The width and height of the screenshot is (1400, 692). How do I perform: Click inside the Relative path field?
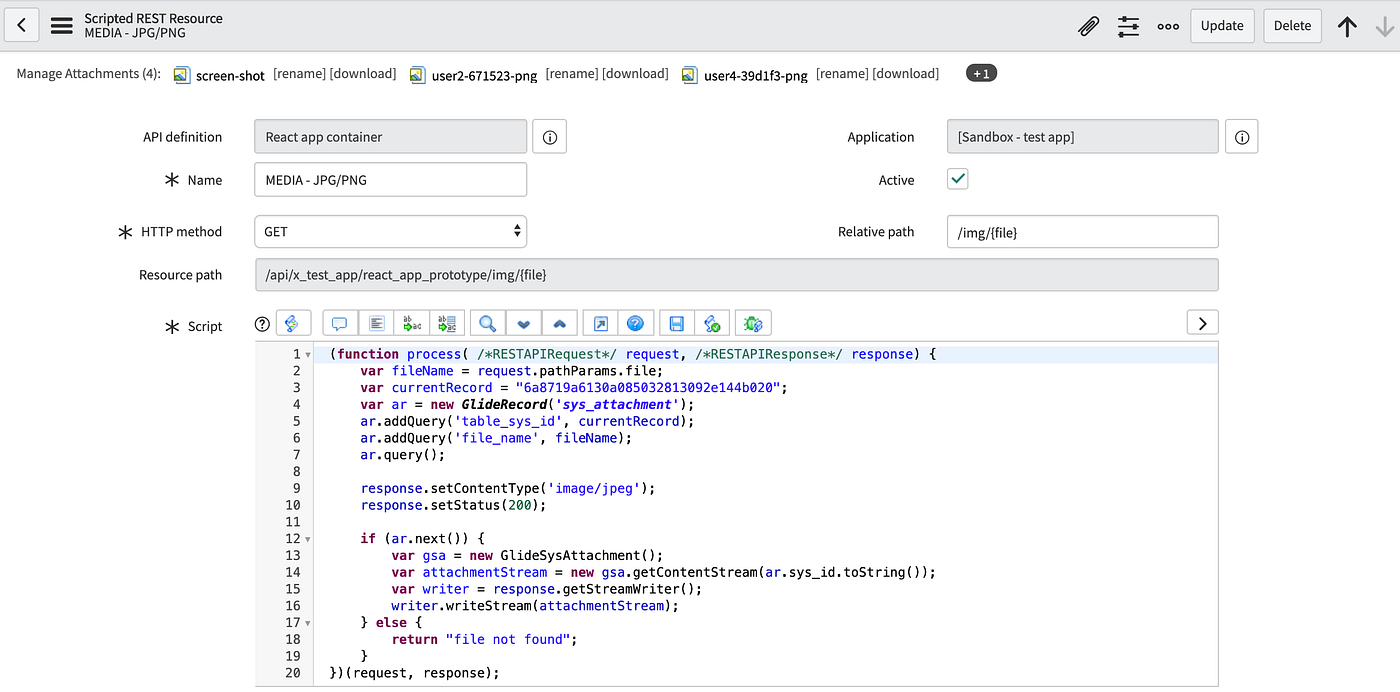click(1082, 231)
